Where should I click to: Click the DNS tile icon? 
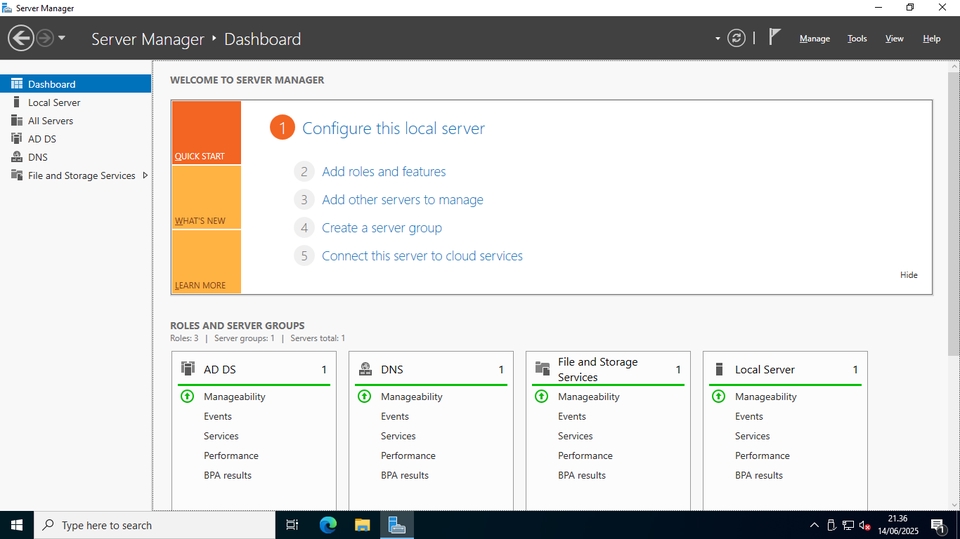(x=365, y=369)
